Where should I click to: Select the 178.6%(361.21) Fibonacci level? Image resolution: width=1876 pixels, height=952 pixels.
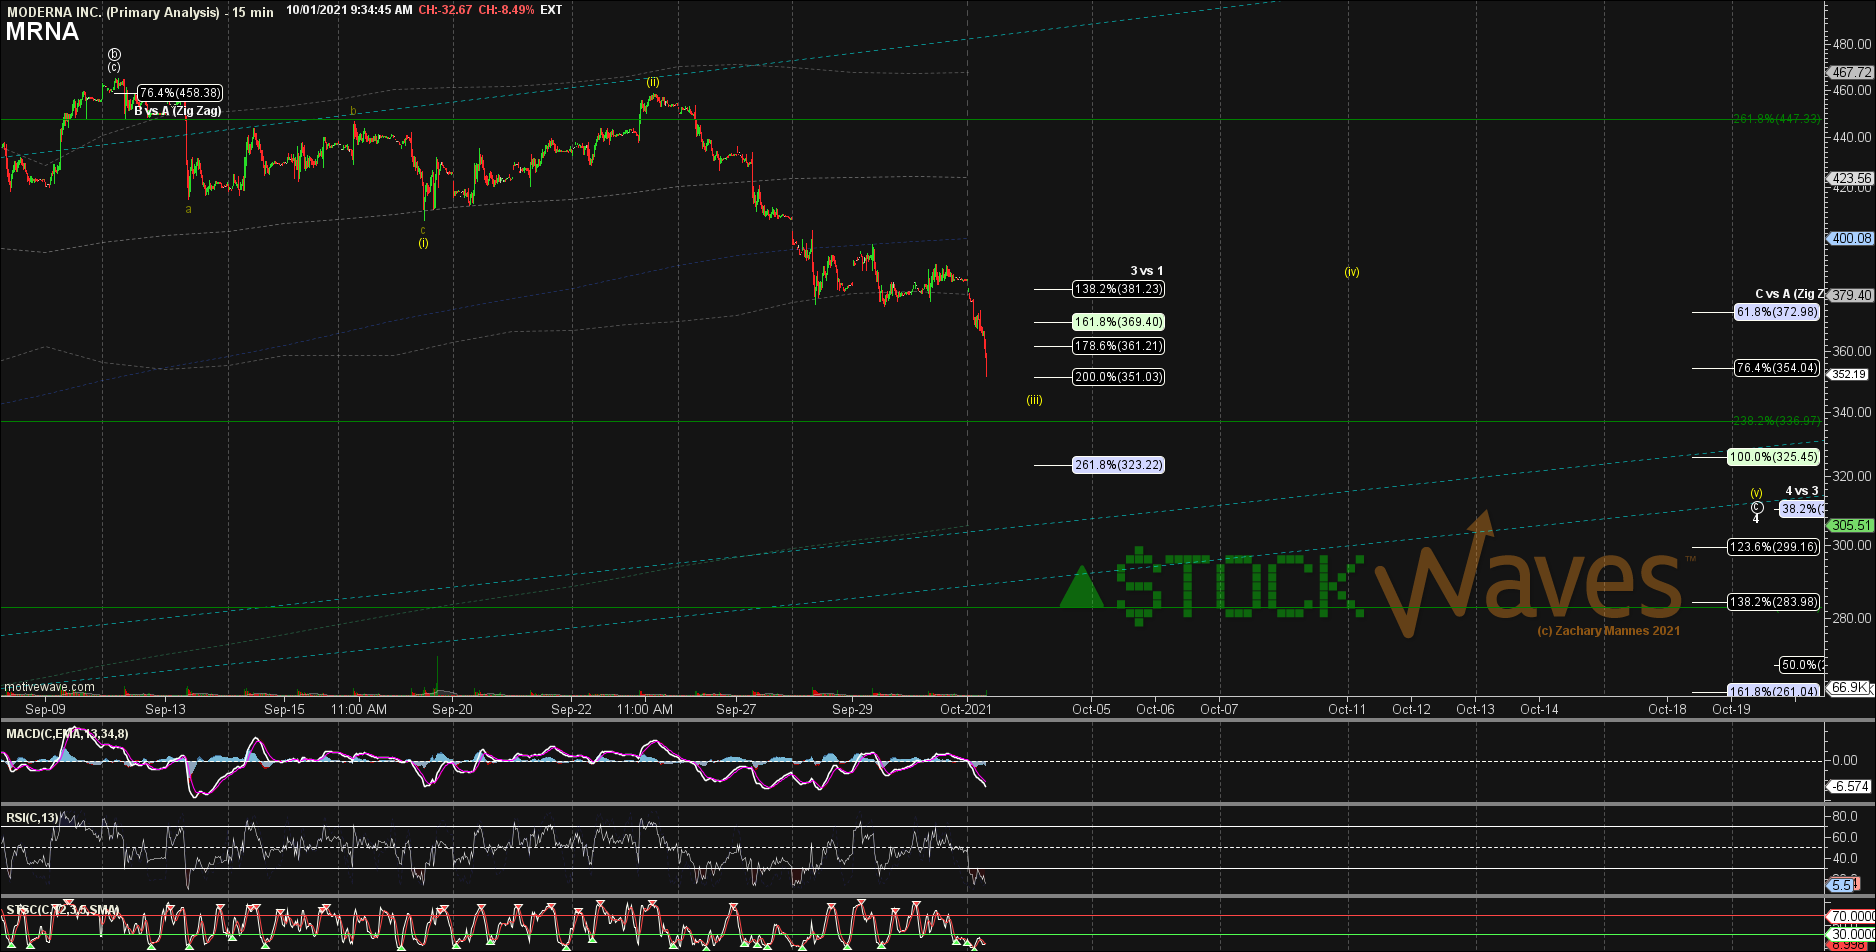tap(1118, 346)
